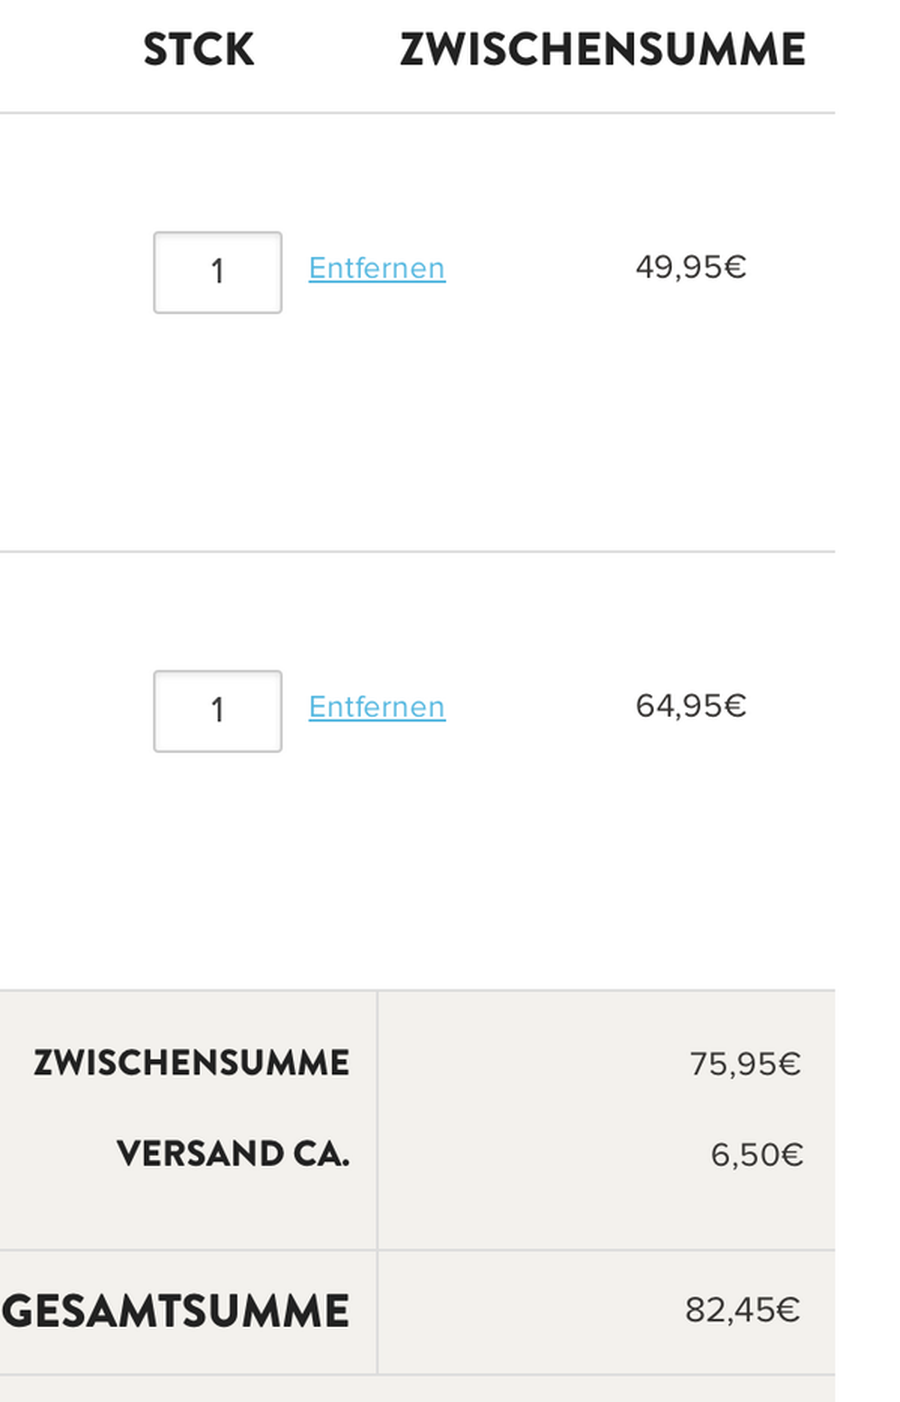Viewport: 900px width, 1402px height.
Task: Click empty space below the 64,95€ item row
Action: [417, 870]
